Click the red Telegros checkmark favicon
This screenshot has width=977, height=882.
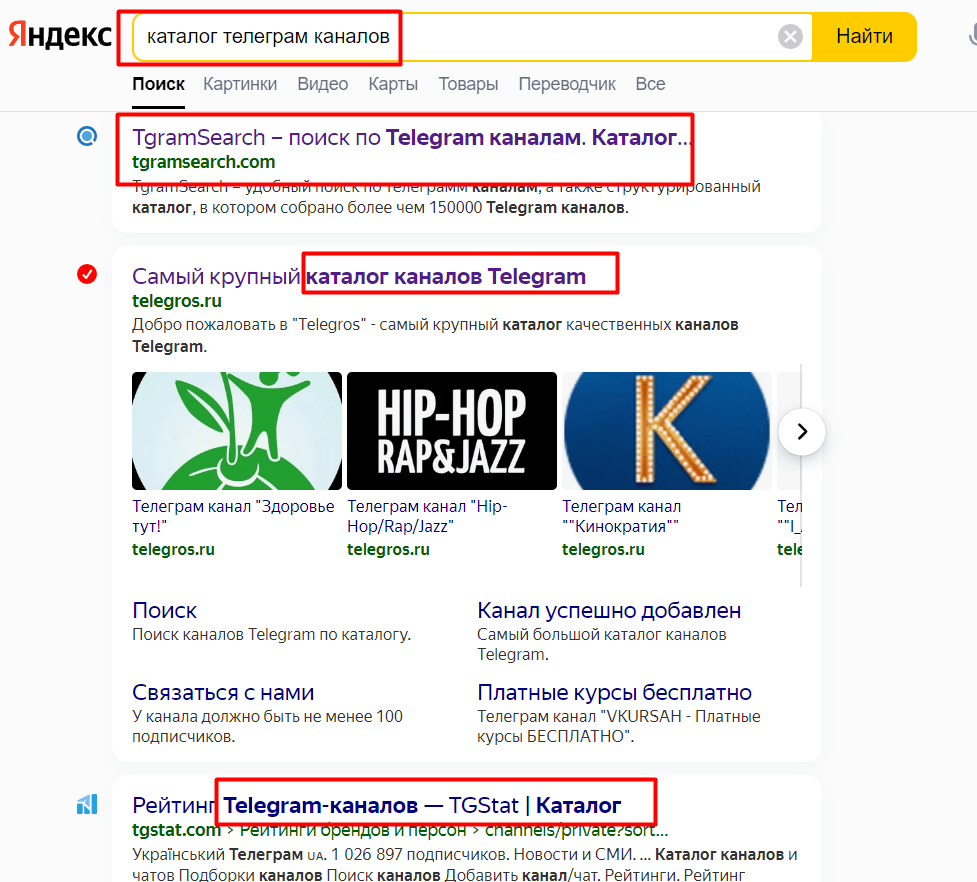click(87, 275)
